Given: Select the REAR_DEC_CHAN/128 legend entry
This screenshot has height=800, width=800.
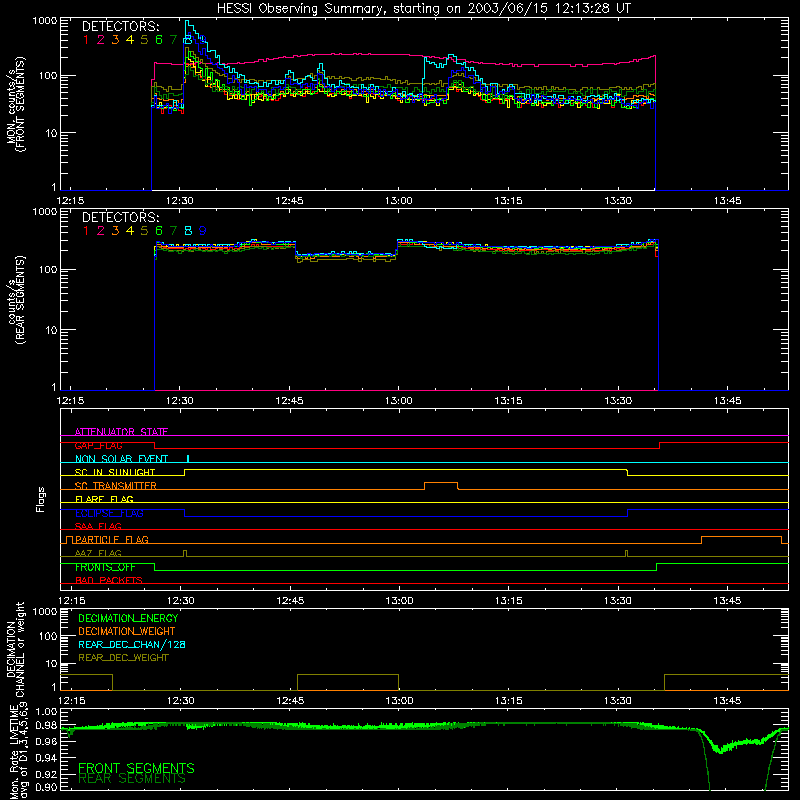Looking at the screenshot, I should [132, 644].
